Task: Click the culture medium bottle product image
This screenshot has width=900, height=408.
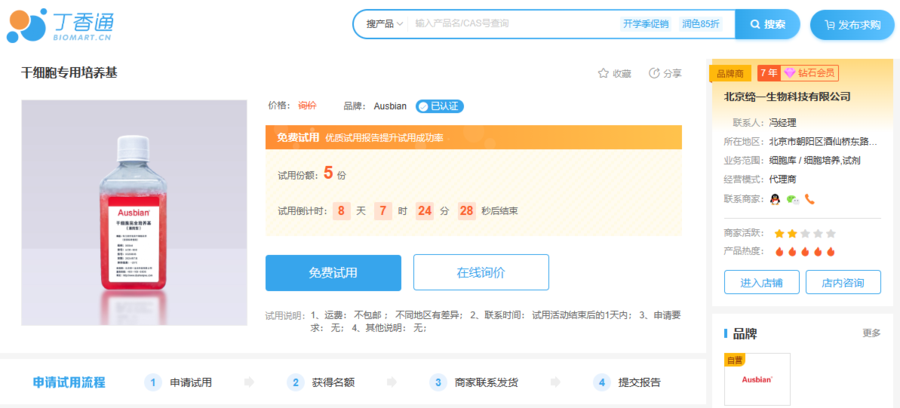Action: [134, 212]
